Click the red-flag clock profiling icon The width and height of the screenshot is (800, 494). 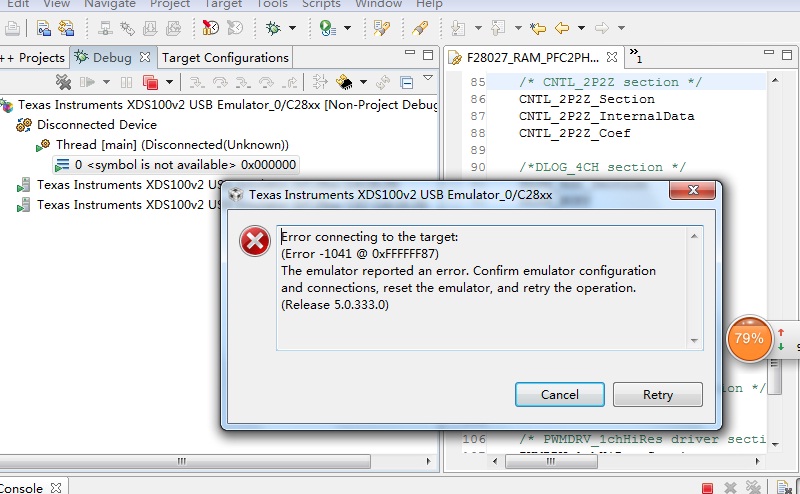(x=211, y=28)
